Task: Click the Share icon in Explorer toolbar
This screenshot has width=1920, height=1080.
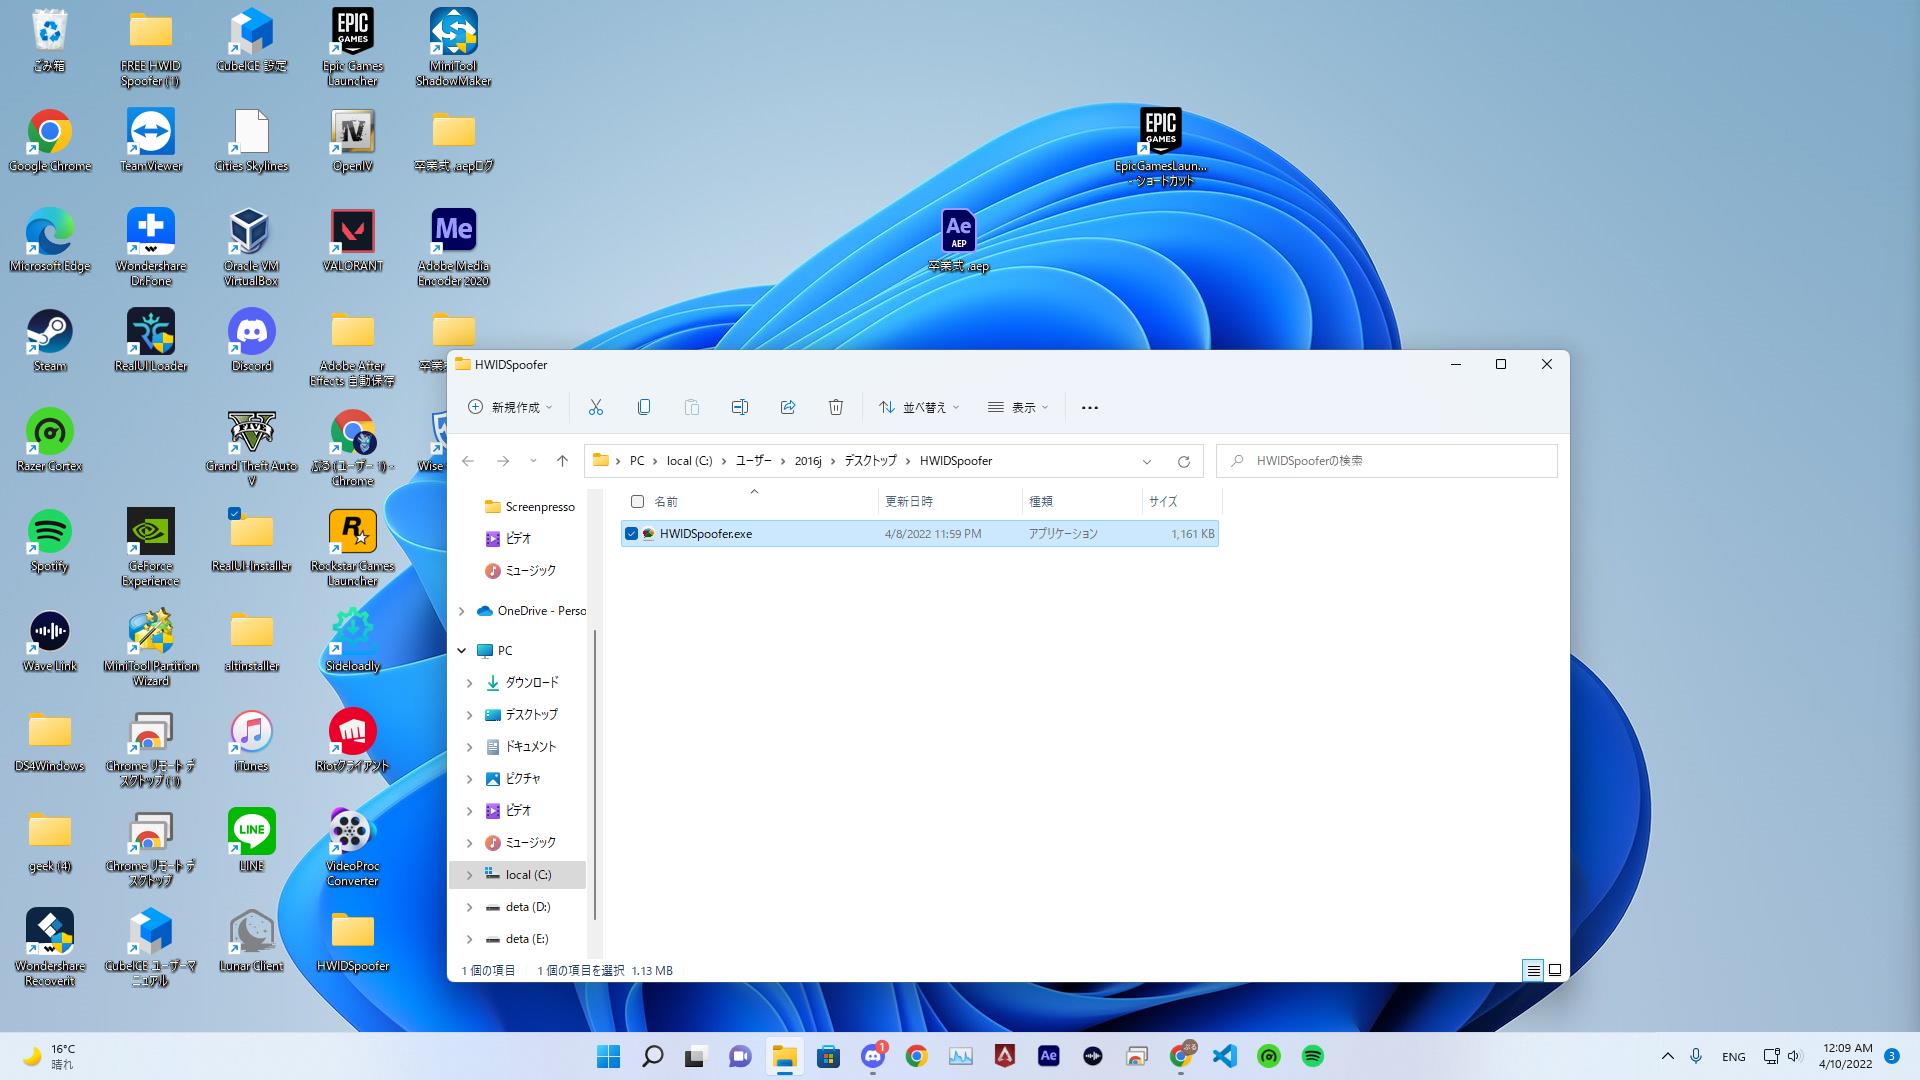Action: coord(788,407)
